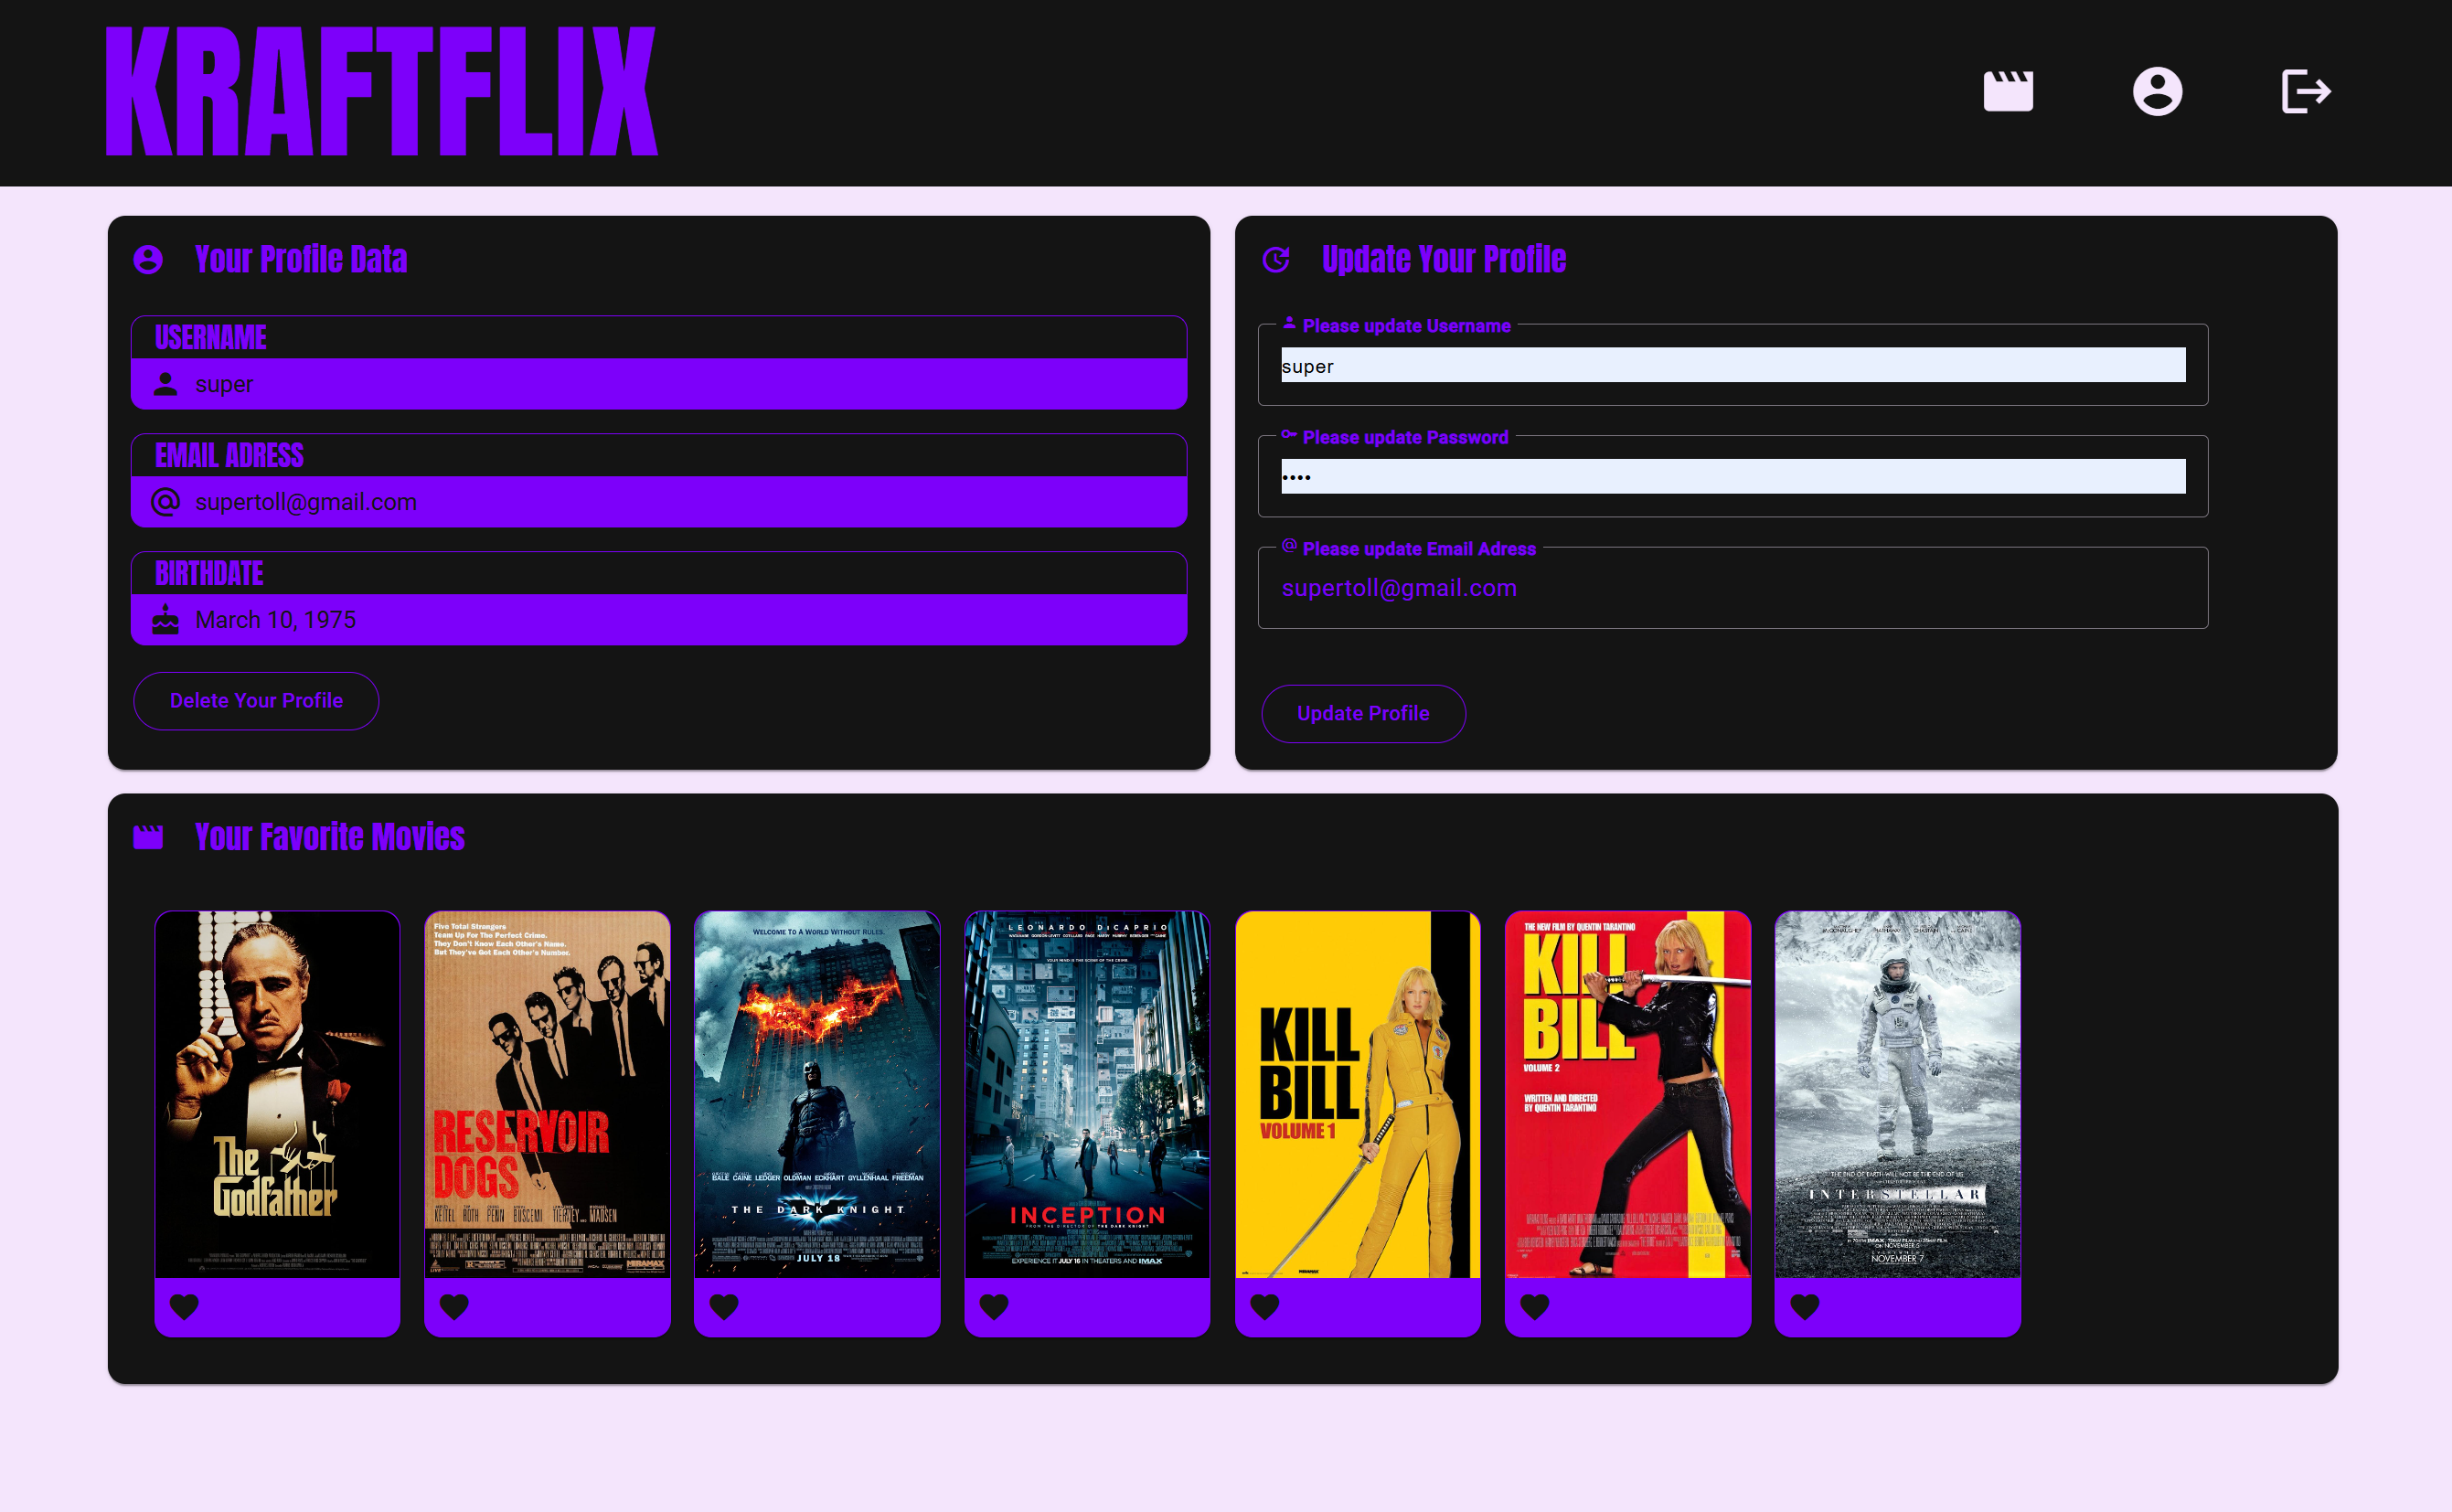Open The Godfather movie poster

pos(277,1094)
